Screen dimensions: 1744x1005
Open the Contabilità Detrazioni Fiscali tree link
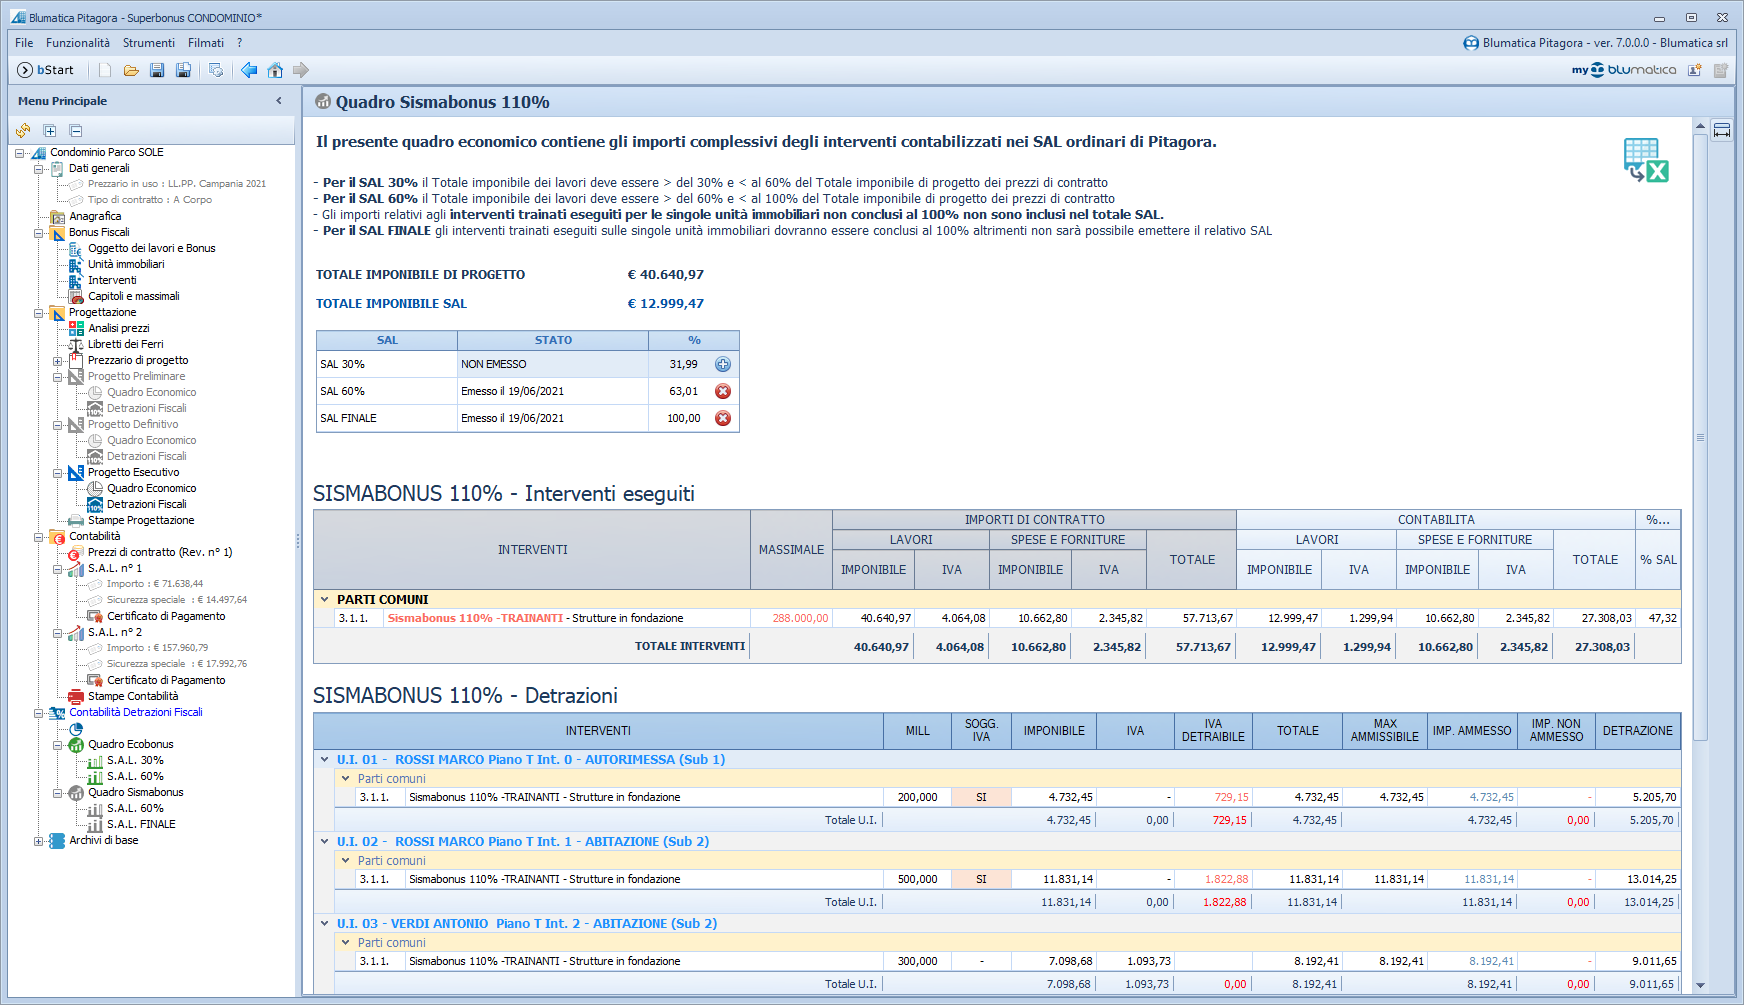[x=136, y=712]
